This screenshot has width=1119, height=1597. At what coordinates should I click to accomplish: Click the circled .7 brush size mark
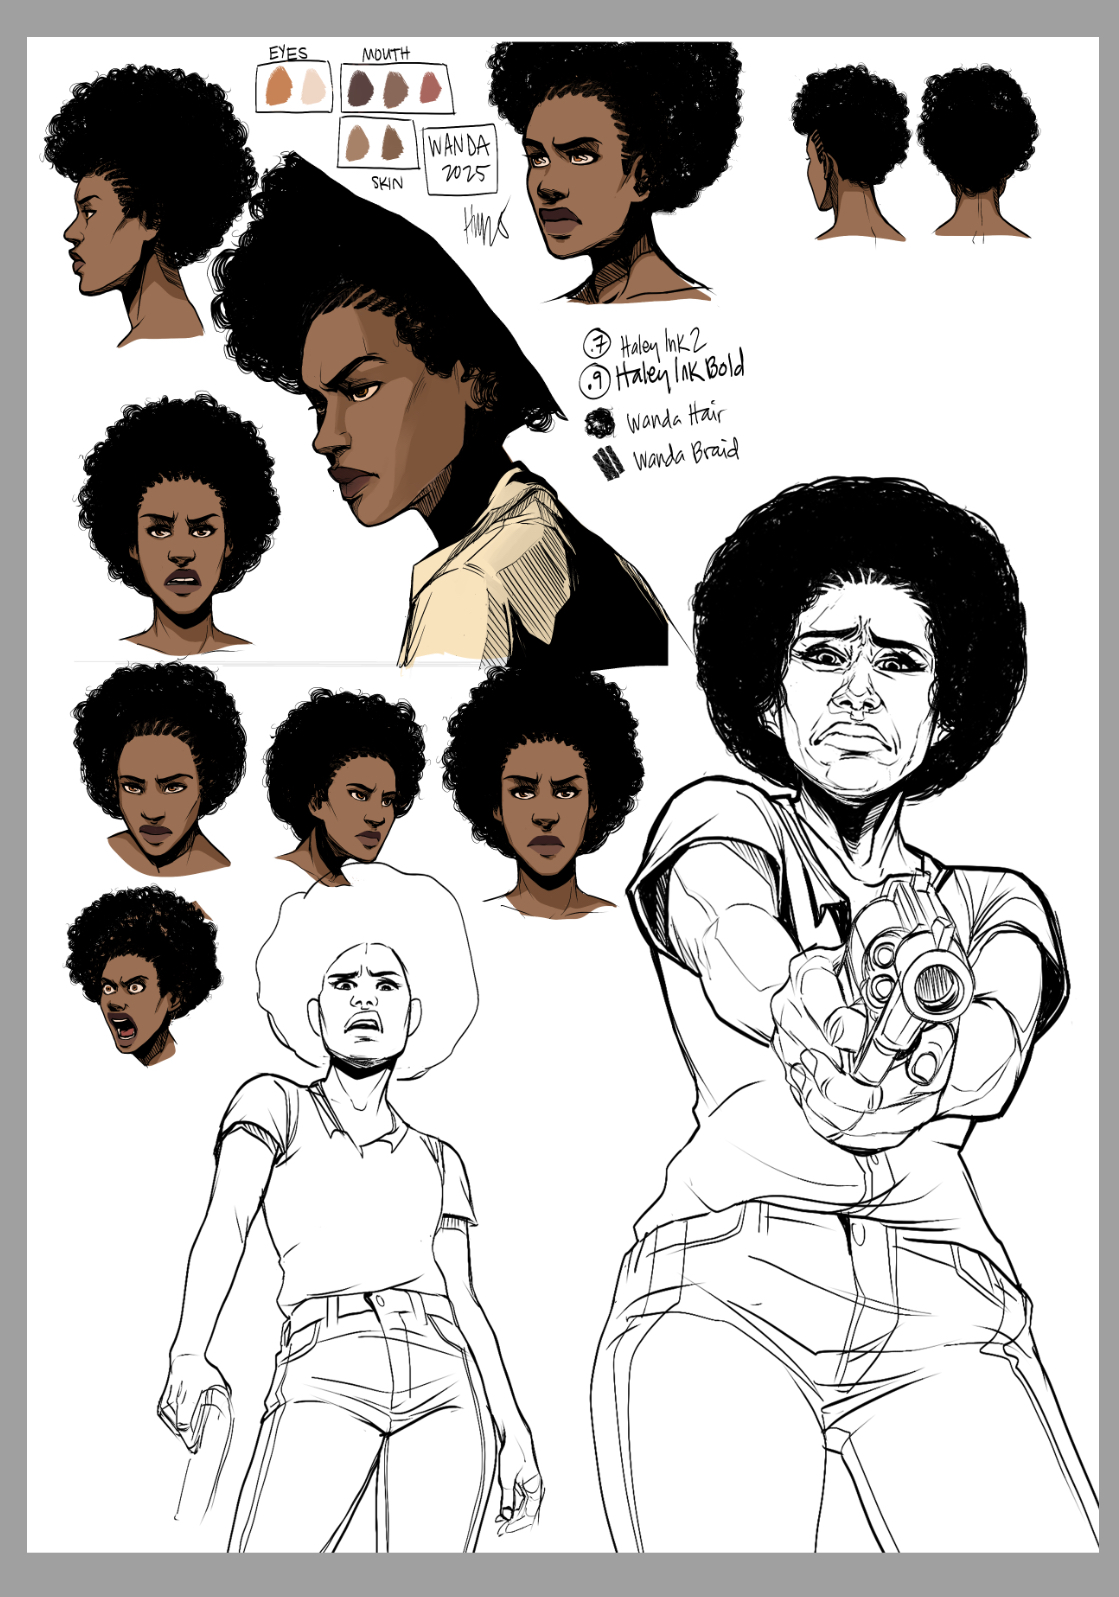click(x=597, y=344)
